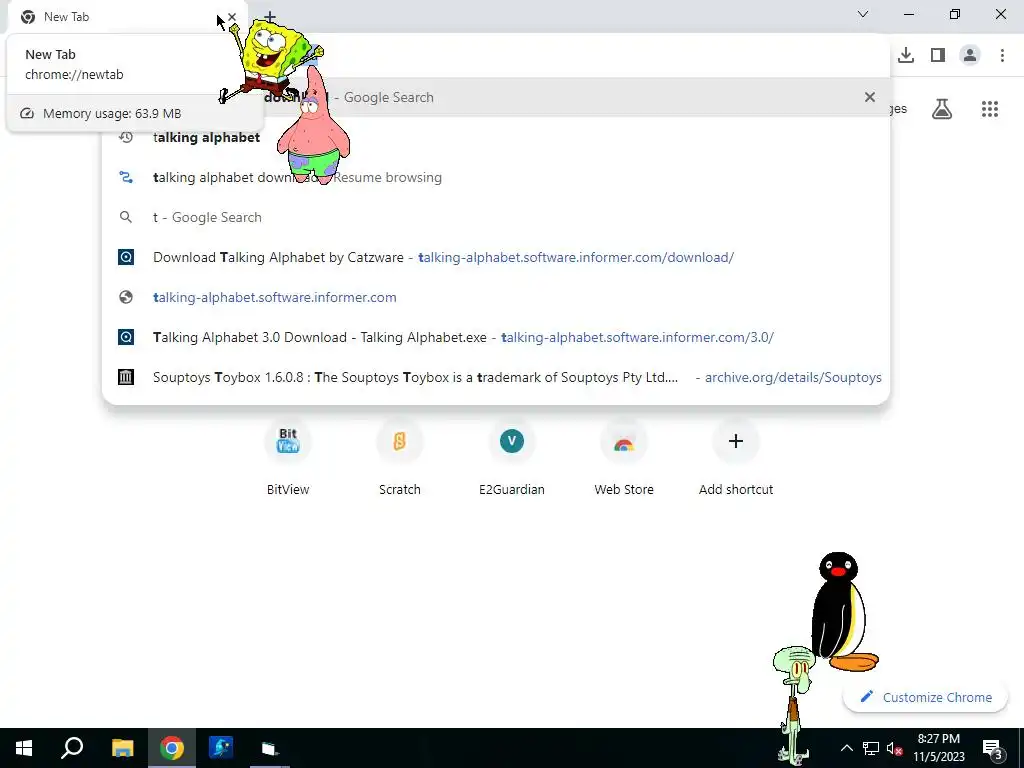1024x768 pixels.
Task: Open Windows taskbar search
Action: point(72,748)
